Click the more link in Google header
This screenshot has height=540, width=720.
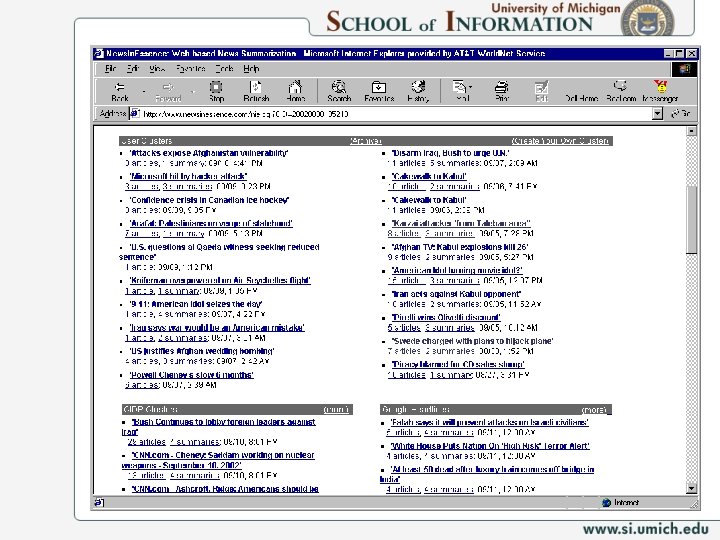[x=594, y=410]
